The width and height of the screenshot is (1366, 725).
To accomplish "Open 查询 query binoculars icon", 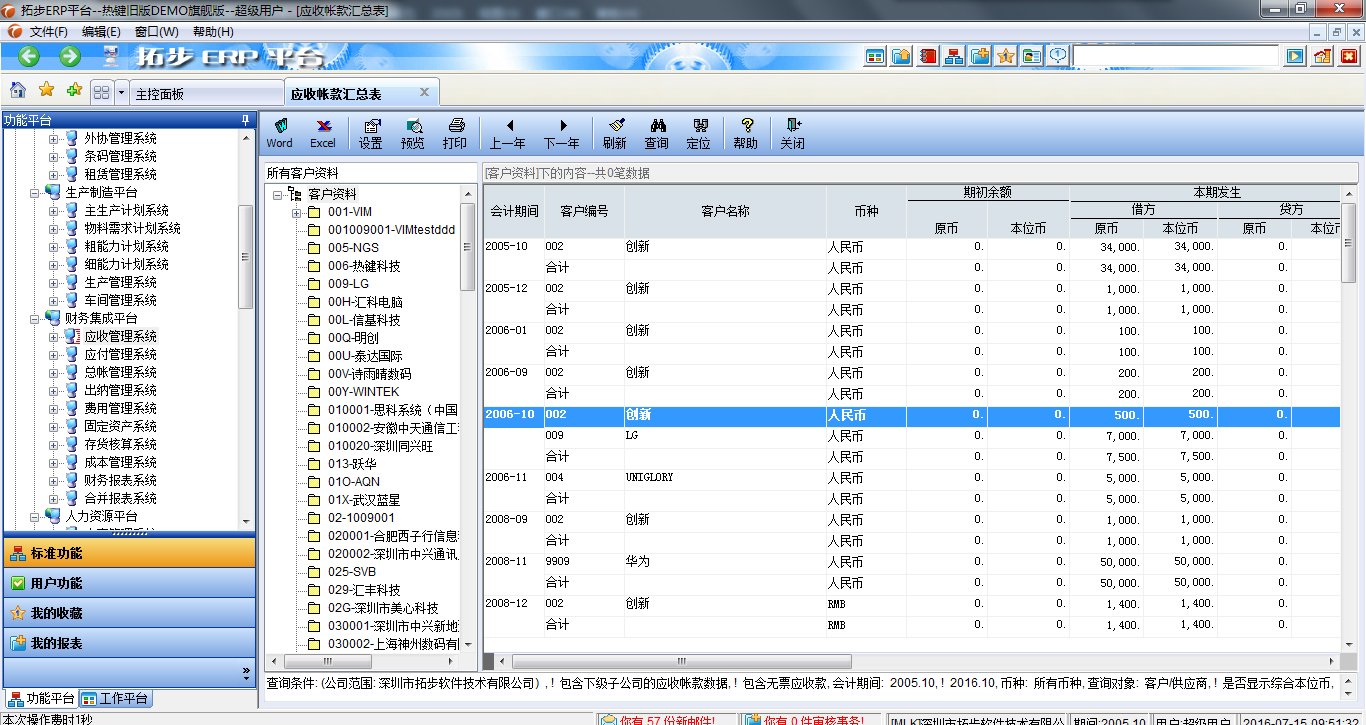I will tap(657, 132).
